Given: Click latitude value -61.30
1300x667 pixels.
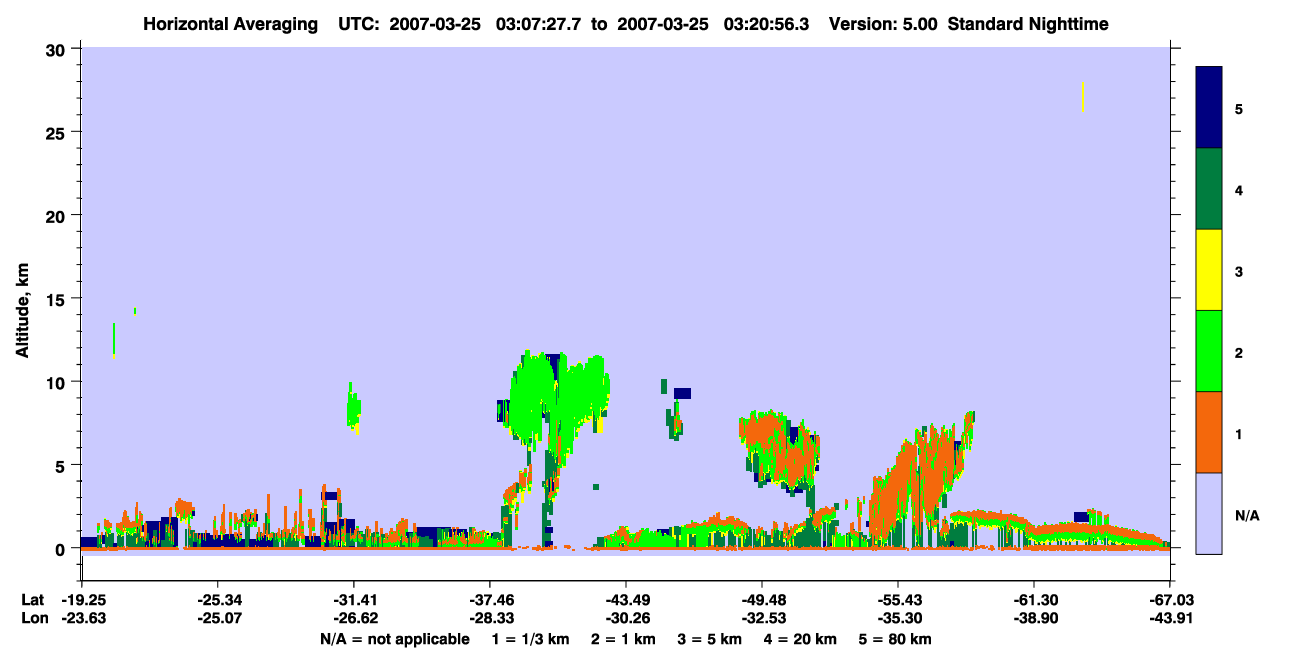Looking at the screenshot, I should point(1034,600).
